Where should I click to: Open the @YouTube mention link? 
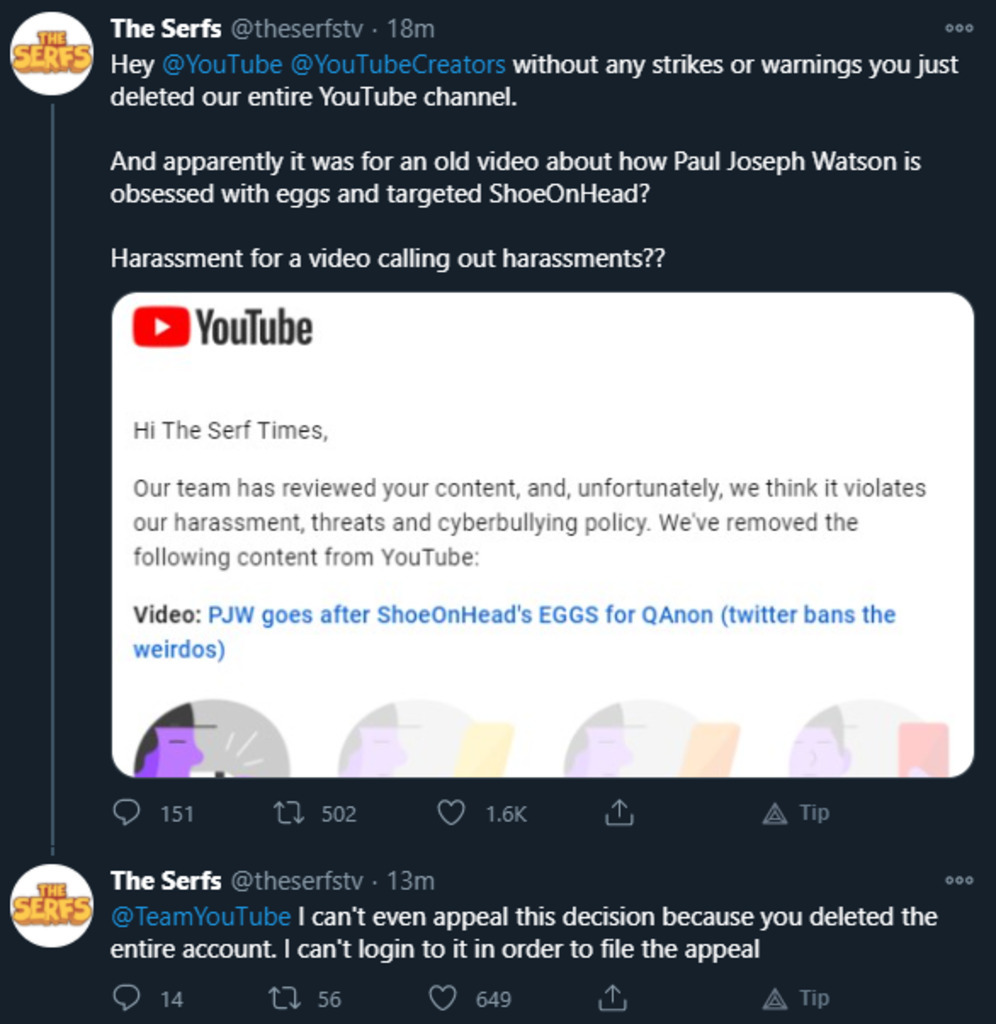[219, 65]
